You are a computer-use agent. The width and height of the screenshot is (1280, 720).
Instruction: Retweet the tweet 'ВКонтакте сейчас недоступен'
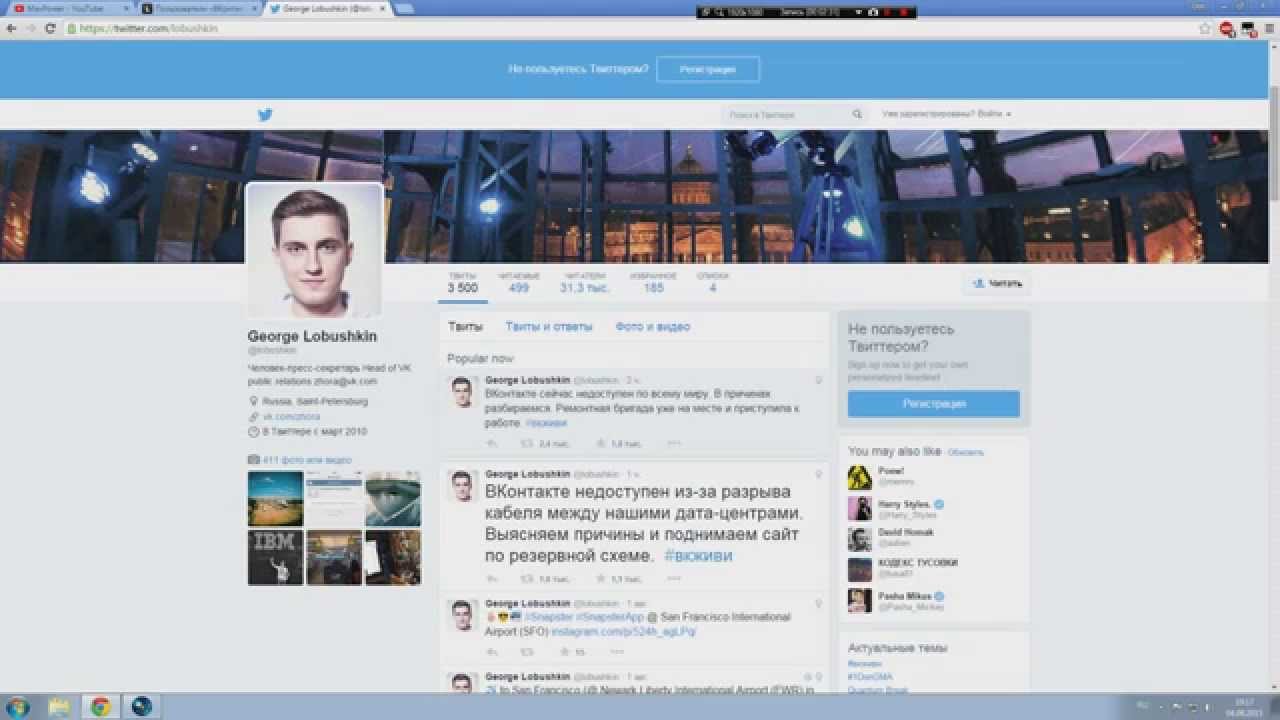(x=527, y=443)
